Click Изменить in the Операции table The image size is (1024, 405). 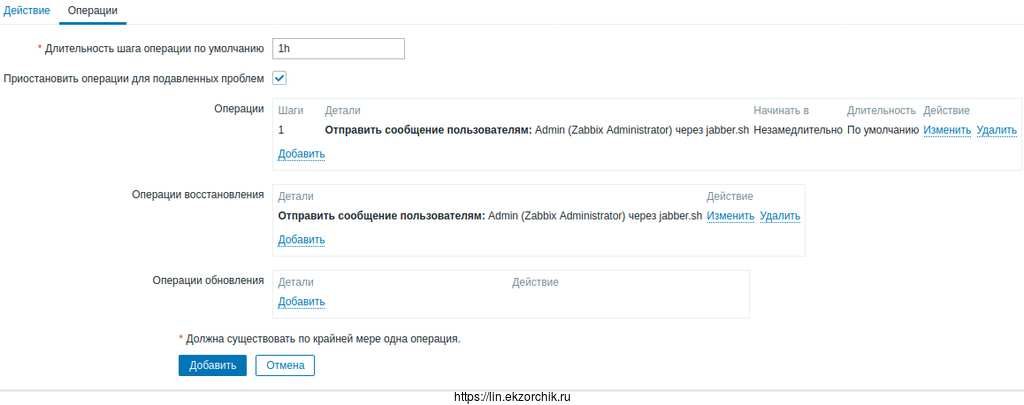click(946, 130)
